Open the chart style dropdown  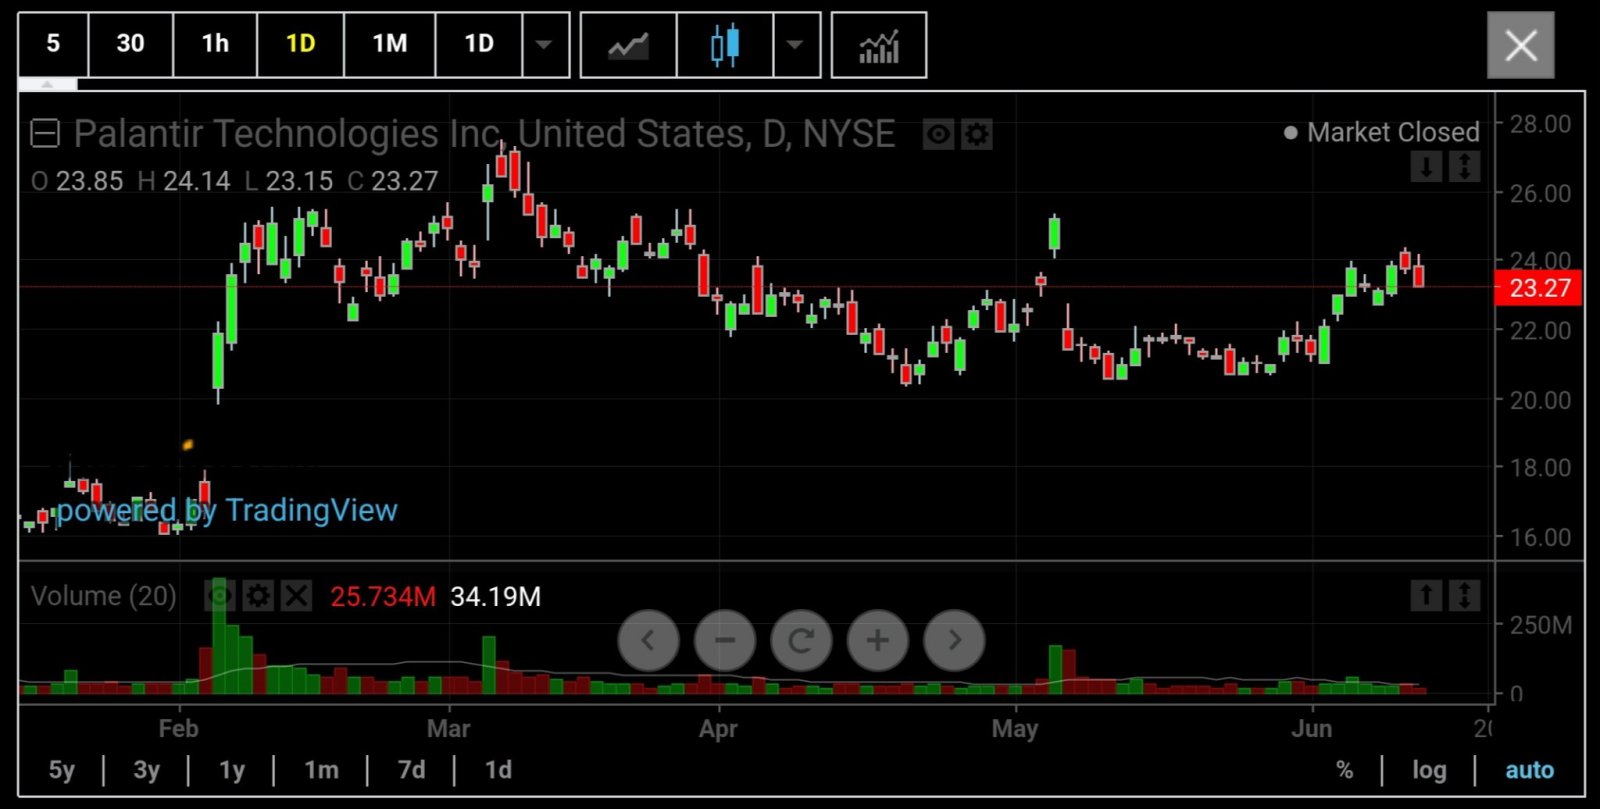(796, 45)
